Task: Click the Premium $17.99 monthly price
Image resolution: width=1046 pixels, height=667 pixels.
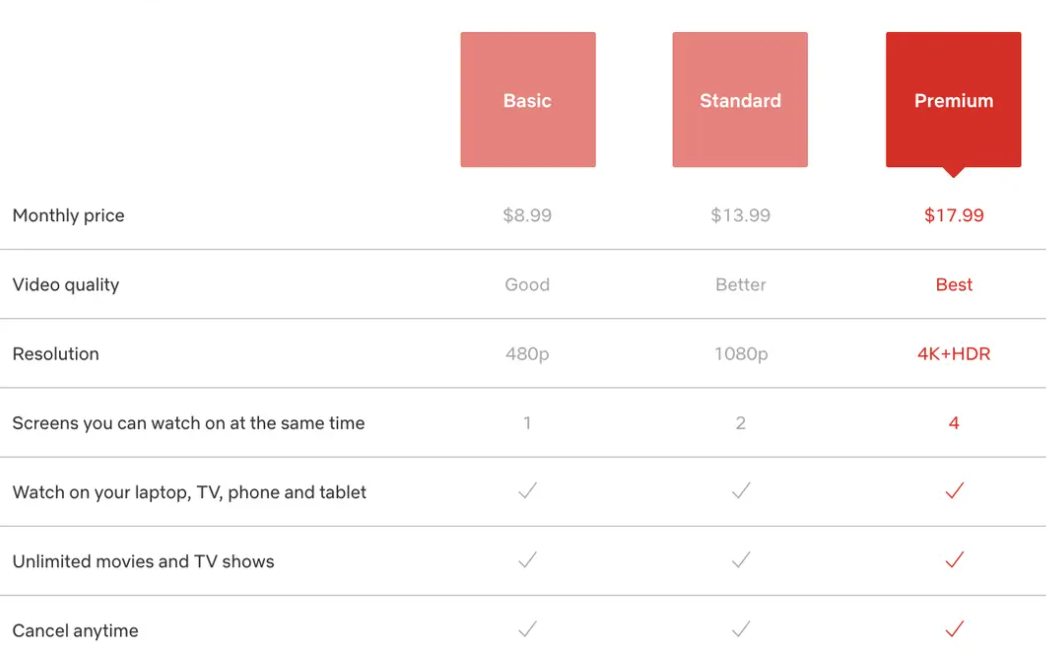Action: click(x=953, y=215)
